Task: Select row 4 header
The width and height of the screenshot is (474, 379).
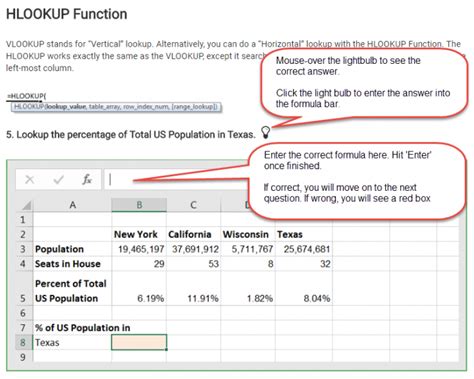Action: coord(23,264)
